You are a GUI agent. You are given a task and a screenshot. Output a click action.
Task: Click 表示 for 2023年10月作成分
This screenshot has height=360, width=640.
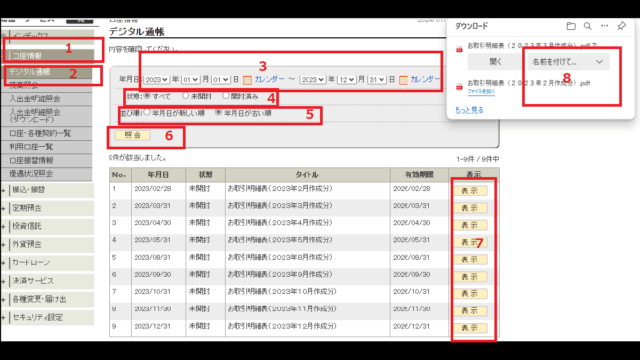tap(470, 293)
